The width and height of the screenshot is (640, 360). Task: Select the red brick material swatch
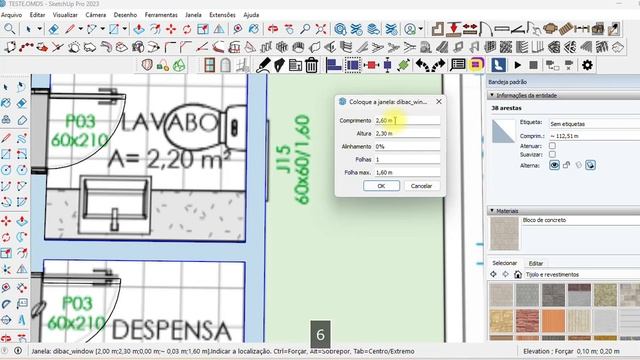click(527, 320)
